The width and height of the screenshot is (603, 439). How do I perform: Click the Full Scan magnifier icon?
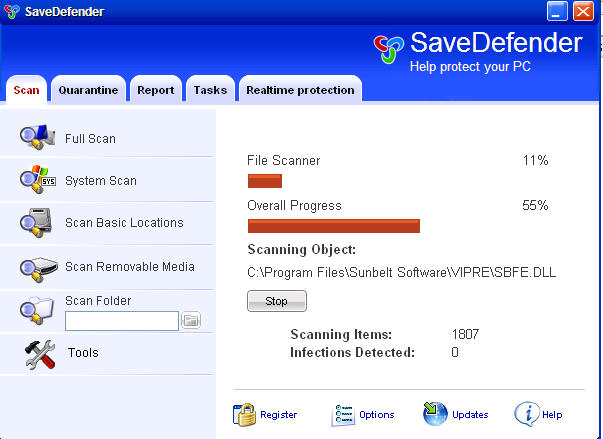tap(37, 136)
